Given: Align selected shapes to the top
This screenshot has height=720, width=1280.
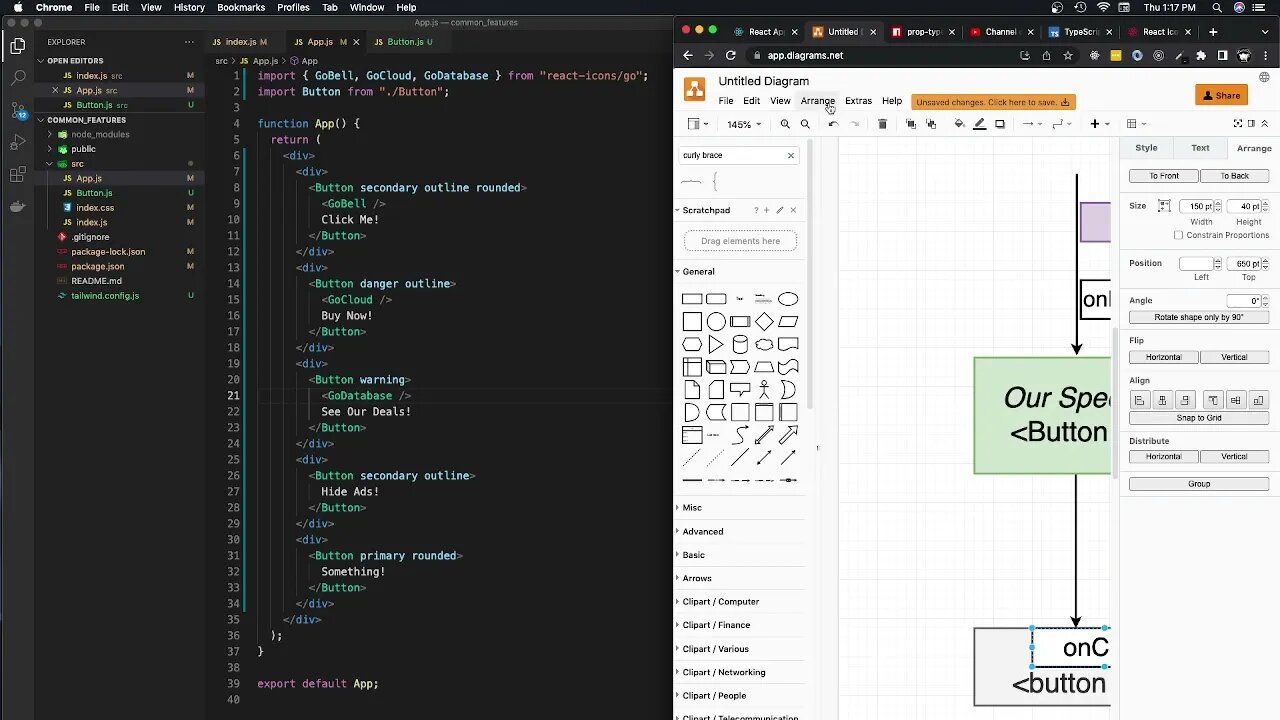Looking at the screenshot, I should (x=1213, y=400).
